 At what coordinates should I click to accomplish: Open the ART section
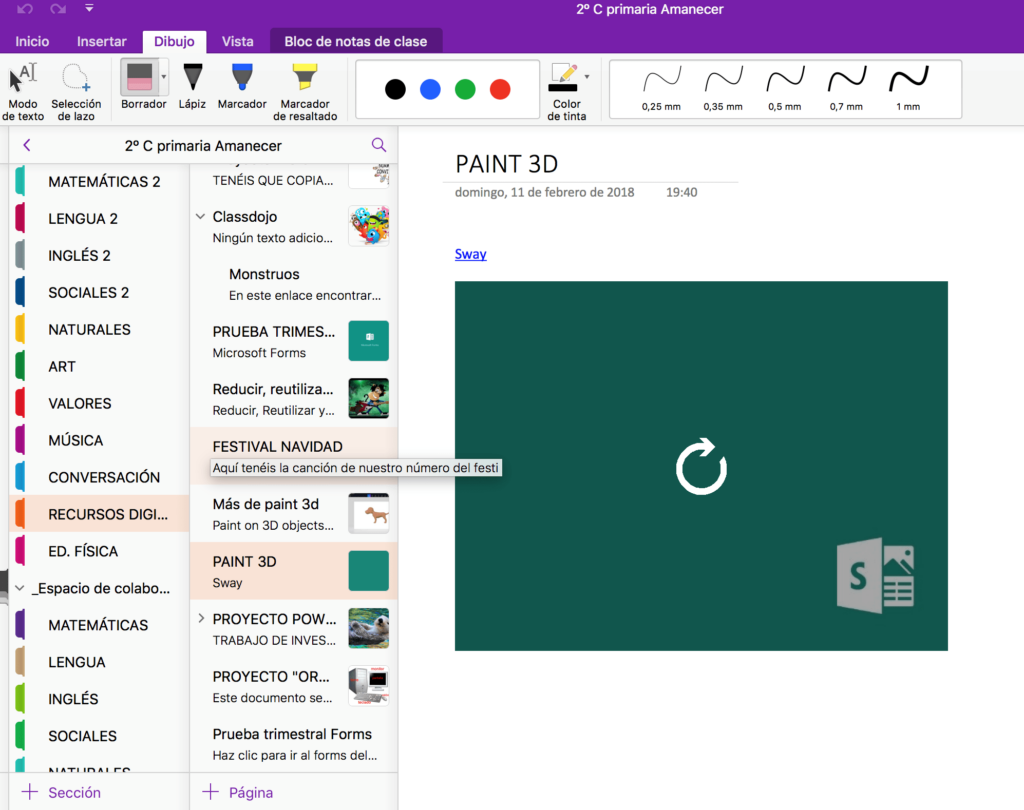tap(99, 366)
